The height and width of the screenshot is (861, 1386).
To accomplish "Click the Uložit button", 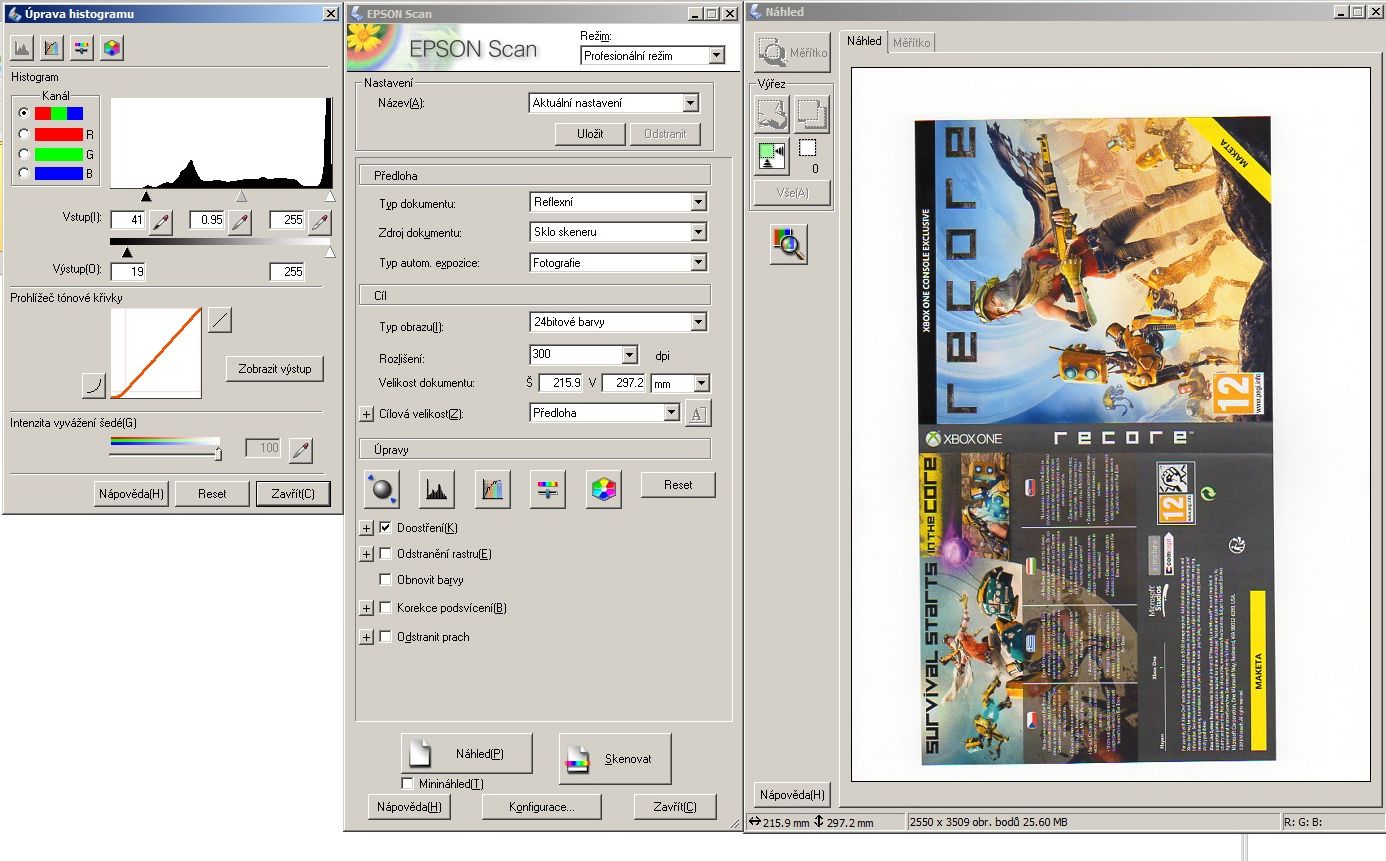I will (590, 133).
